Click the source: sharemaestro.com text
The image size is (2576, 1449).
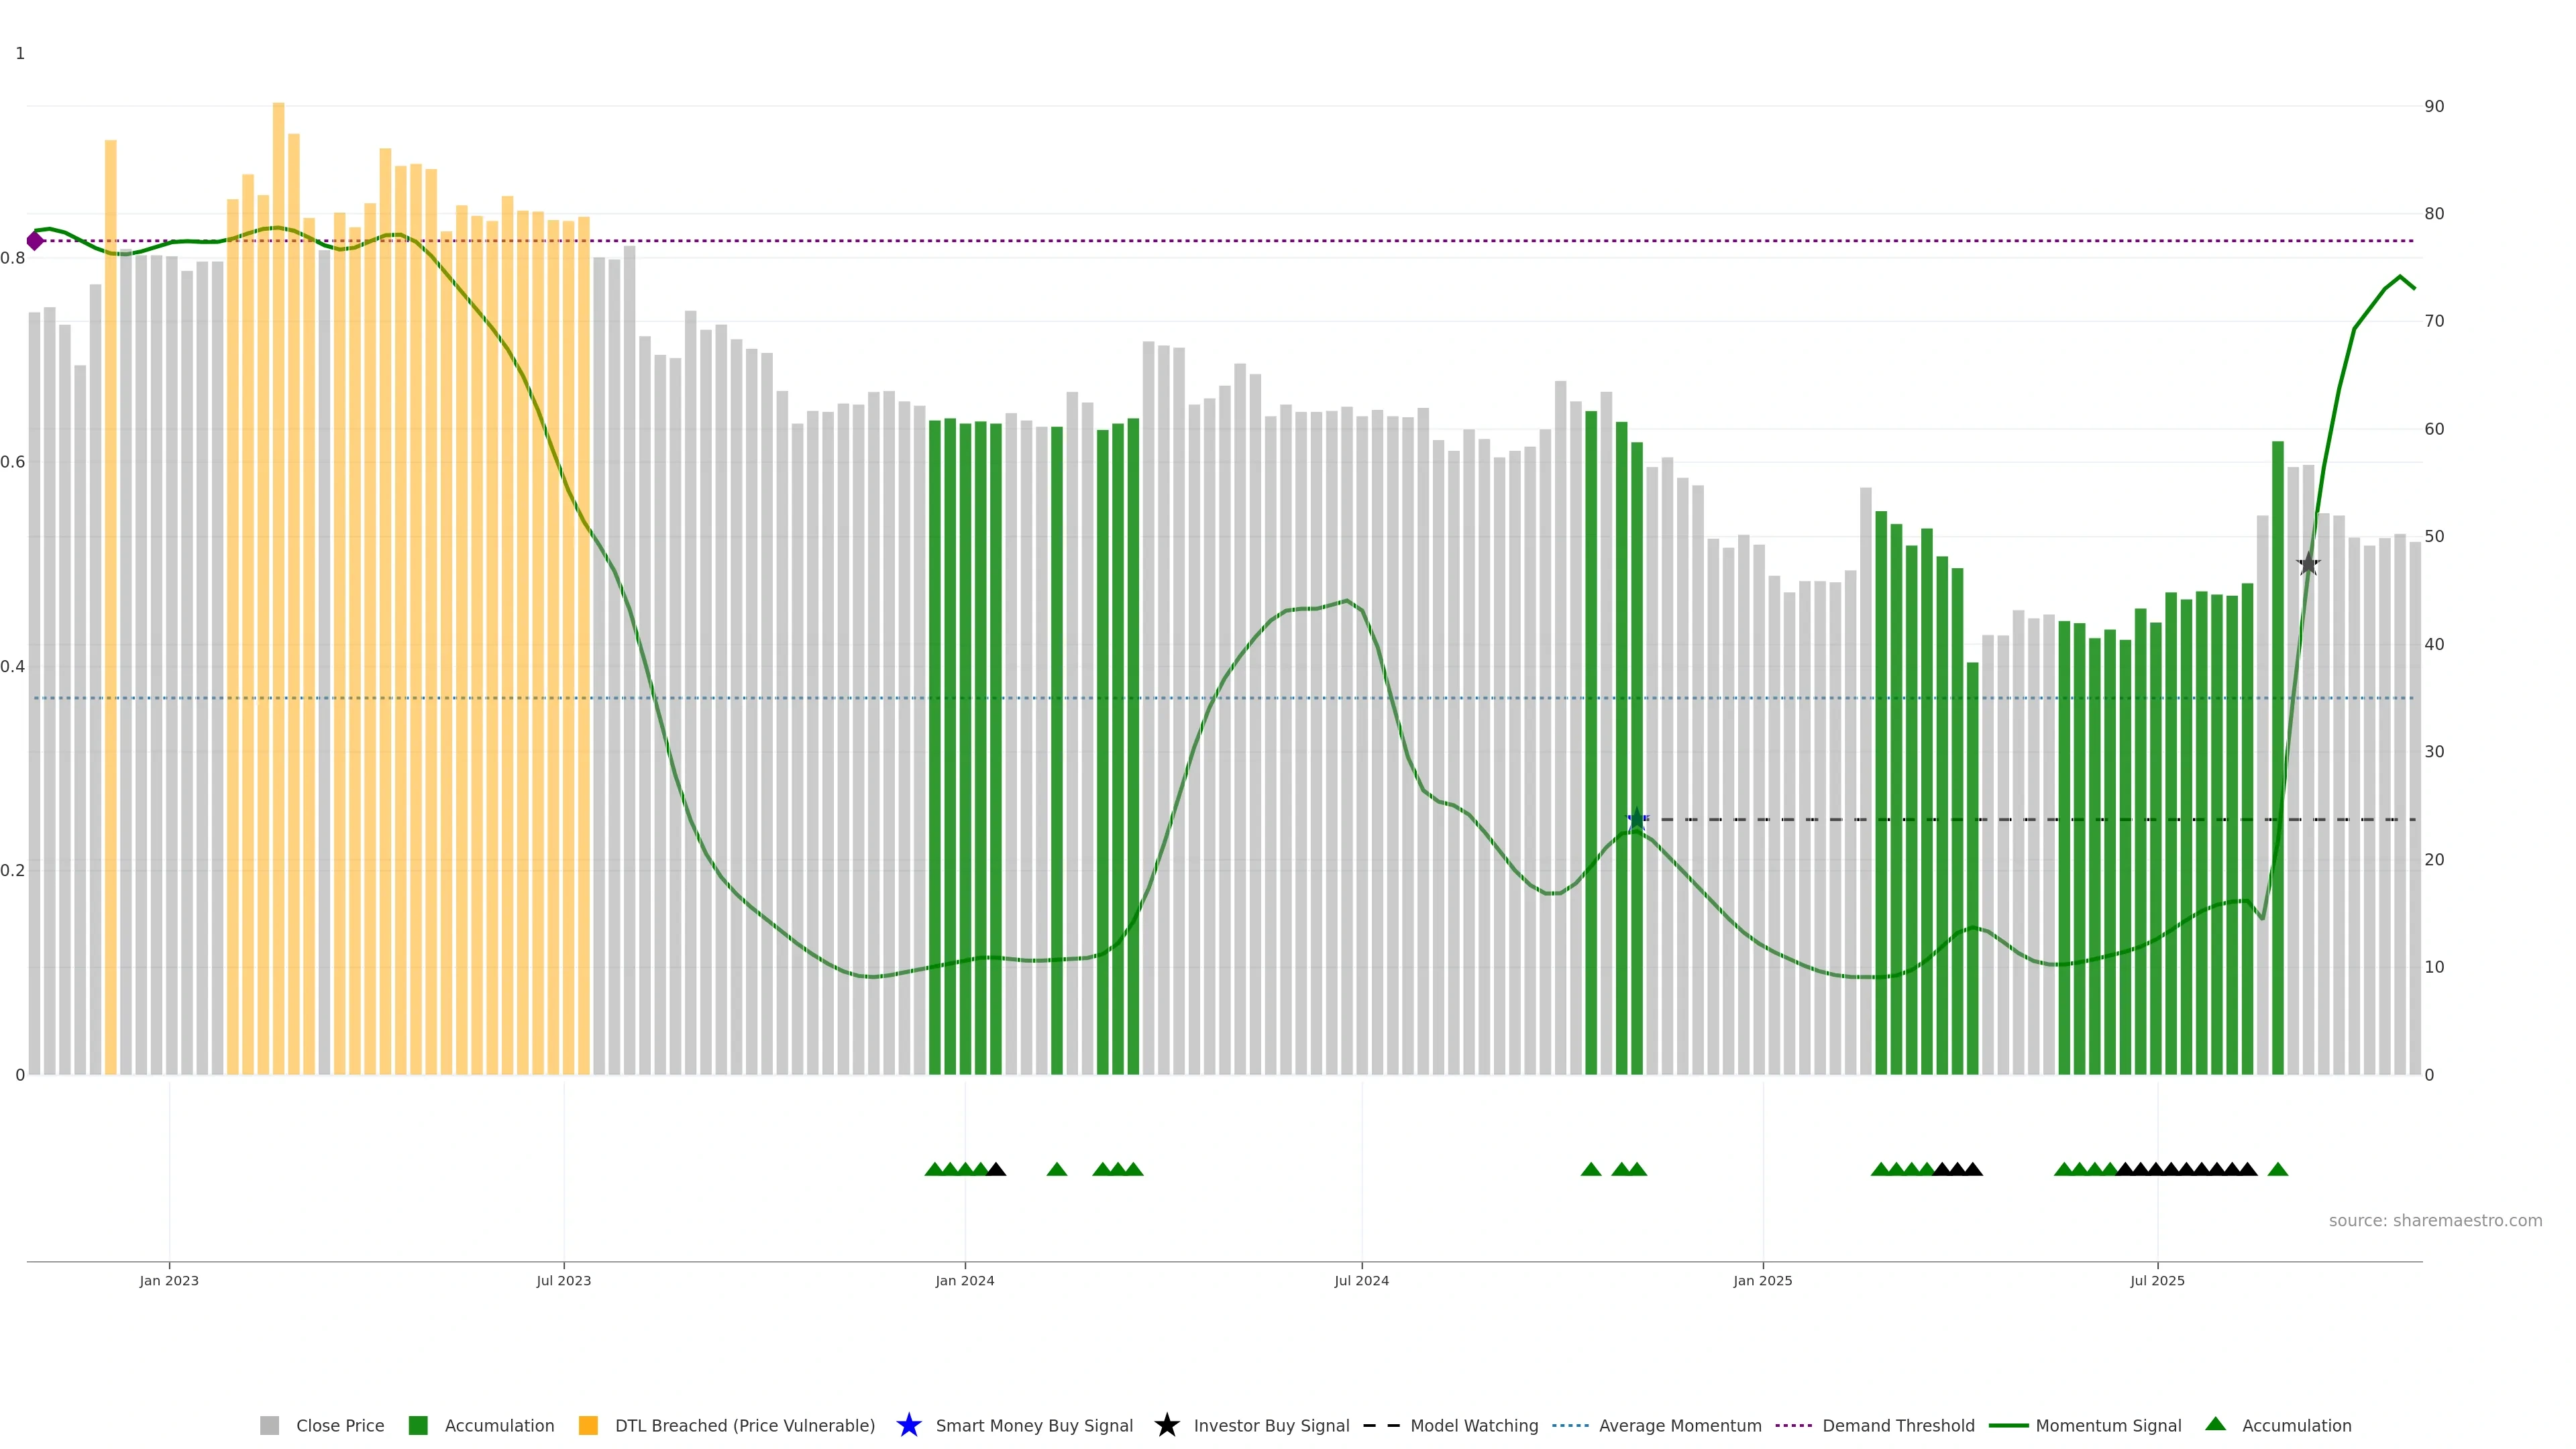coord(2435,1220)
